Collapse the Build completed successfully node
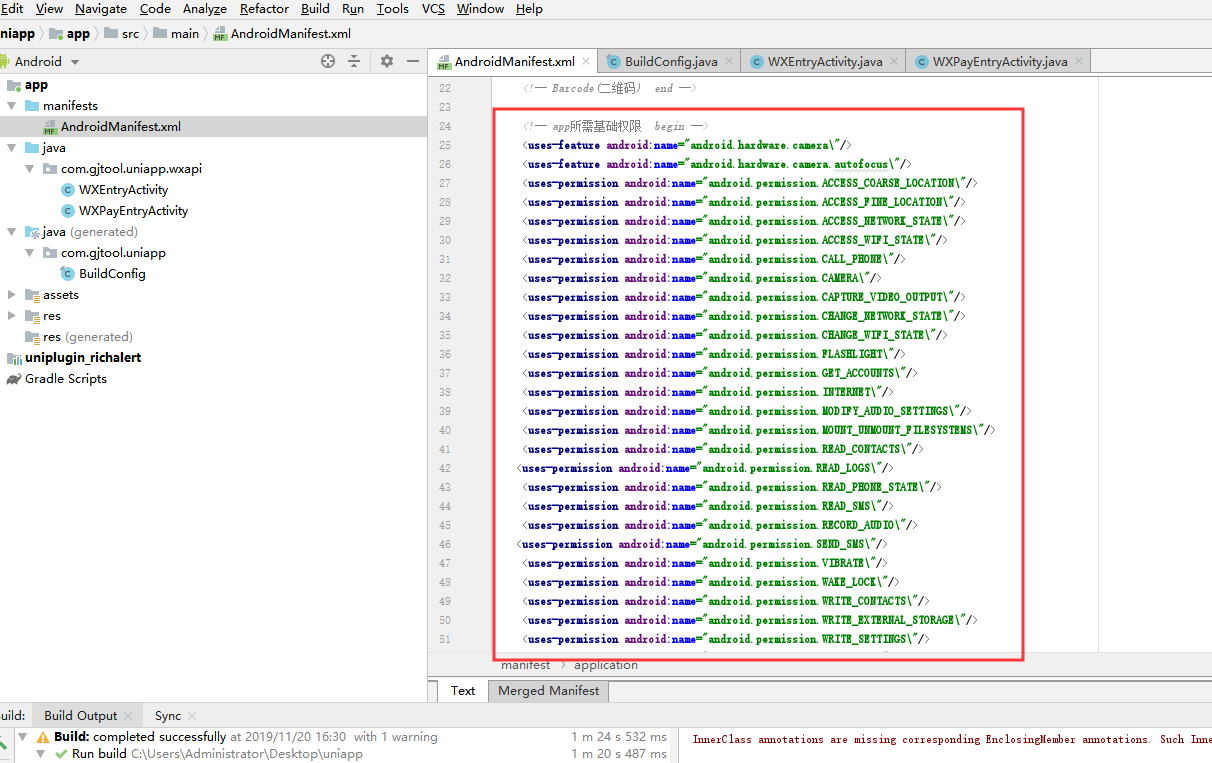1212x763 pixels. coord(24,737)
